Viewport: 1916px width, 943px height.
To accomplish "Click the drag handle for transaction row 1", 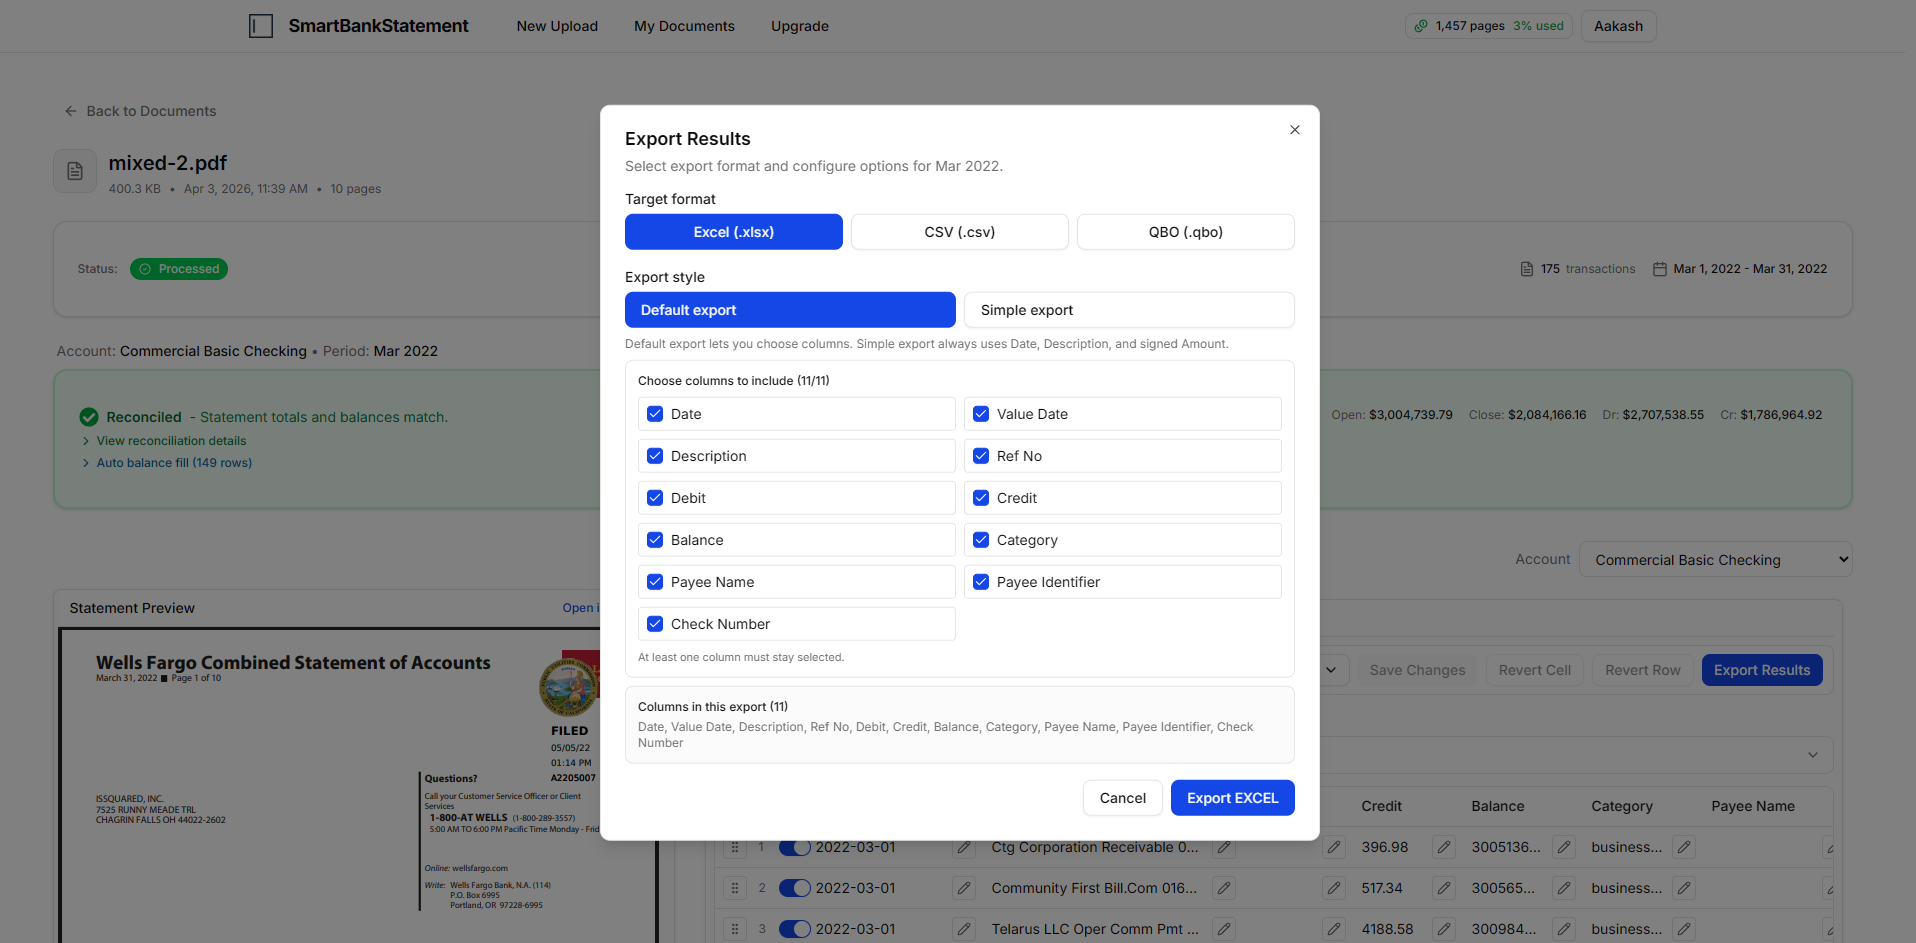I will 735,847.
